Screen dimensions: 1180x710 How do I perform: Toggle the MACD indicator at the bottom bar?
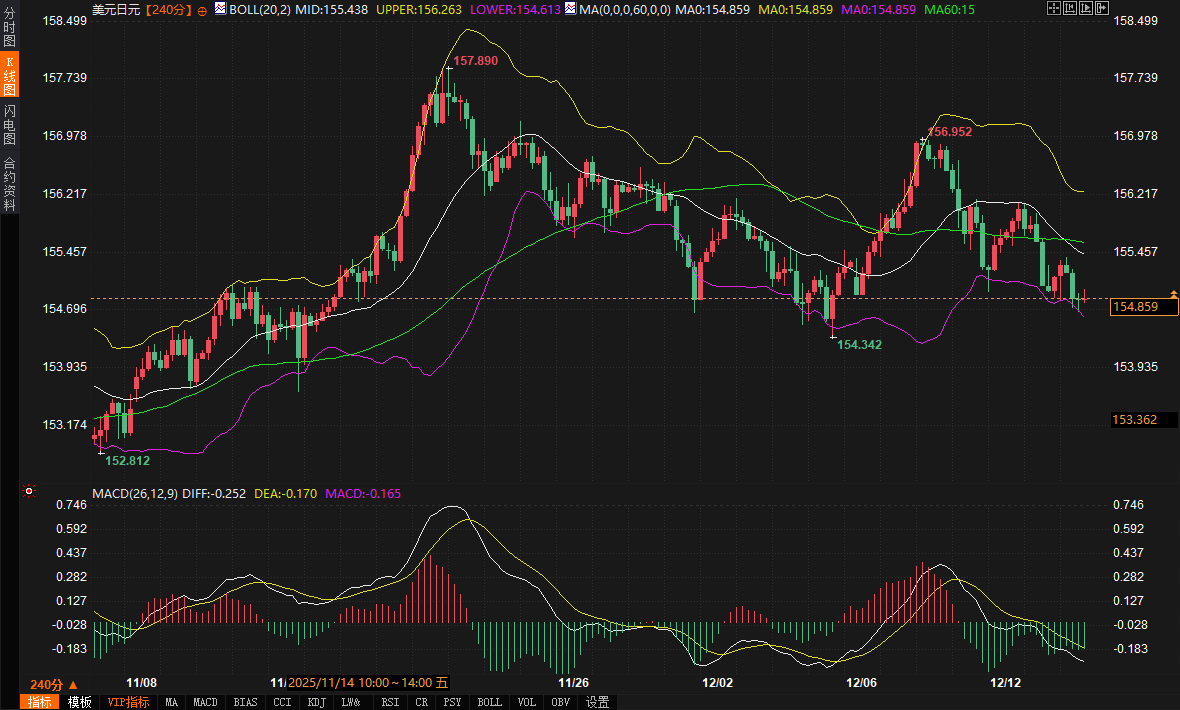click(205, 702)
